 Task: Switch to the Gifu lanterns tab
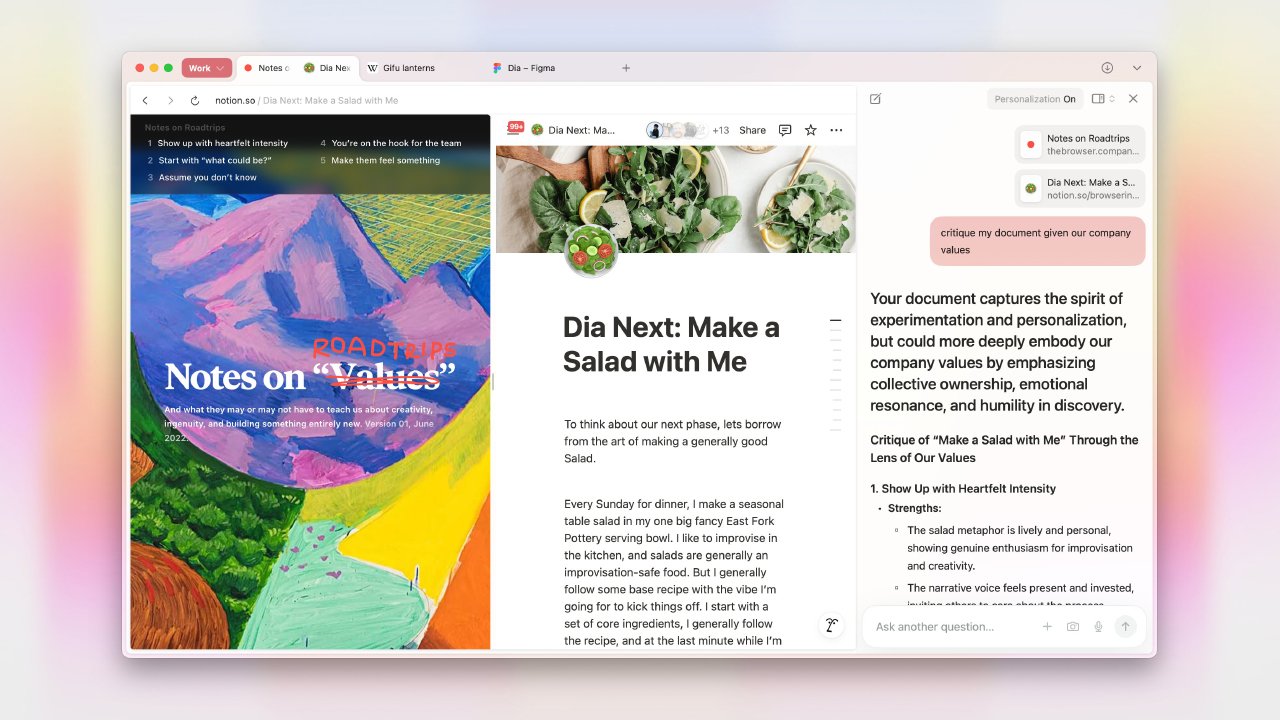(408, 68)
